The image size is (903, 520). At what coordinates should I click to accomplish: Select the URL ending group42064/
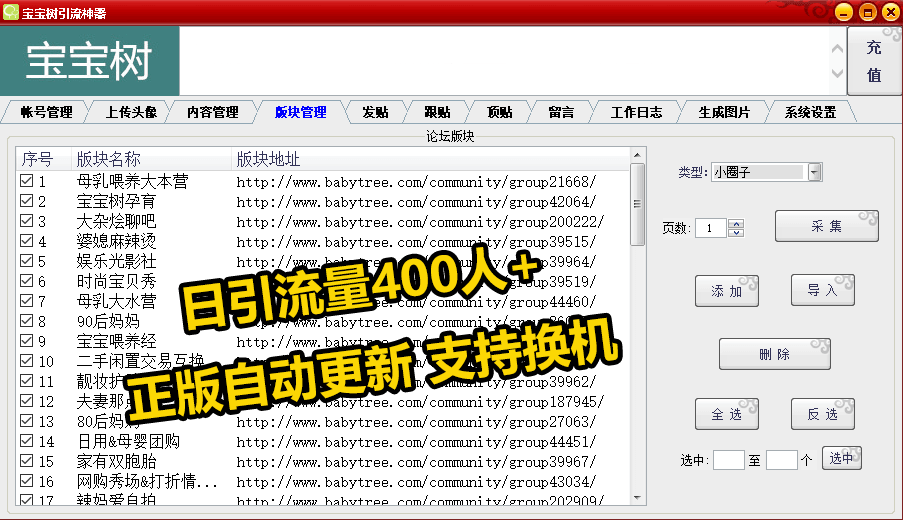416,202
